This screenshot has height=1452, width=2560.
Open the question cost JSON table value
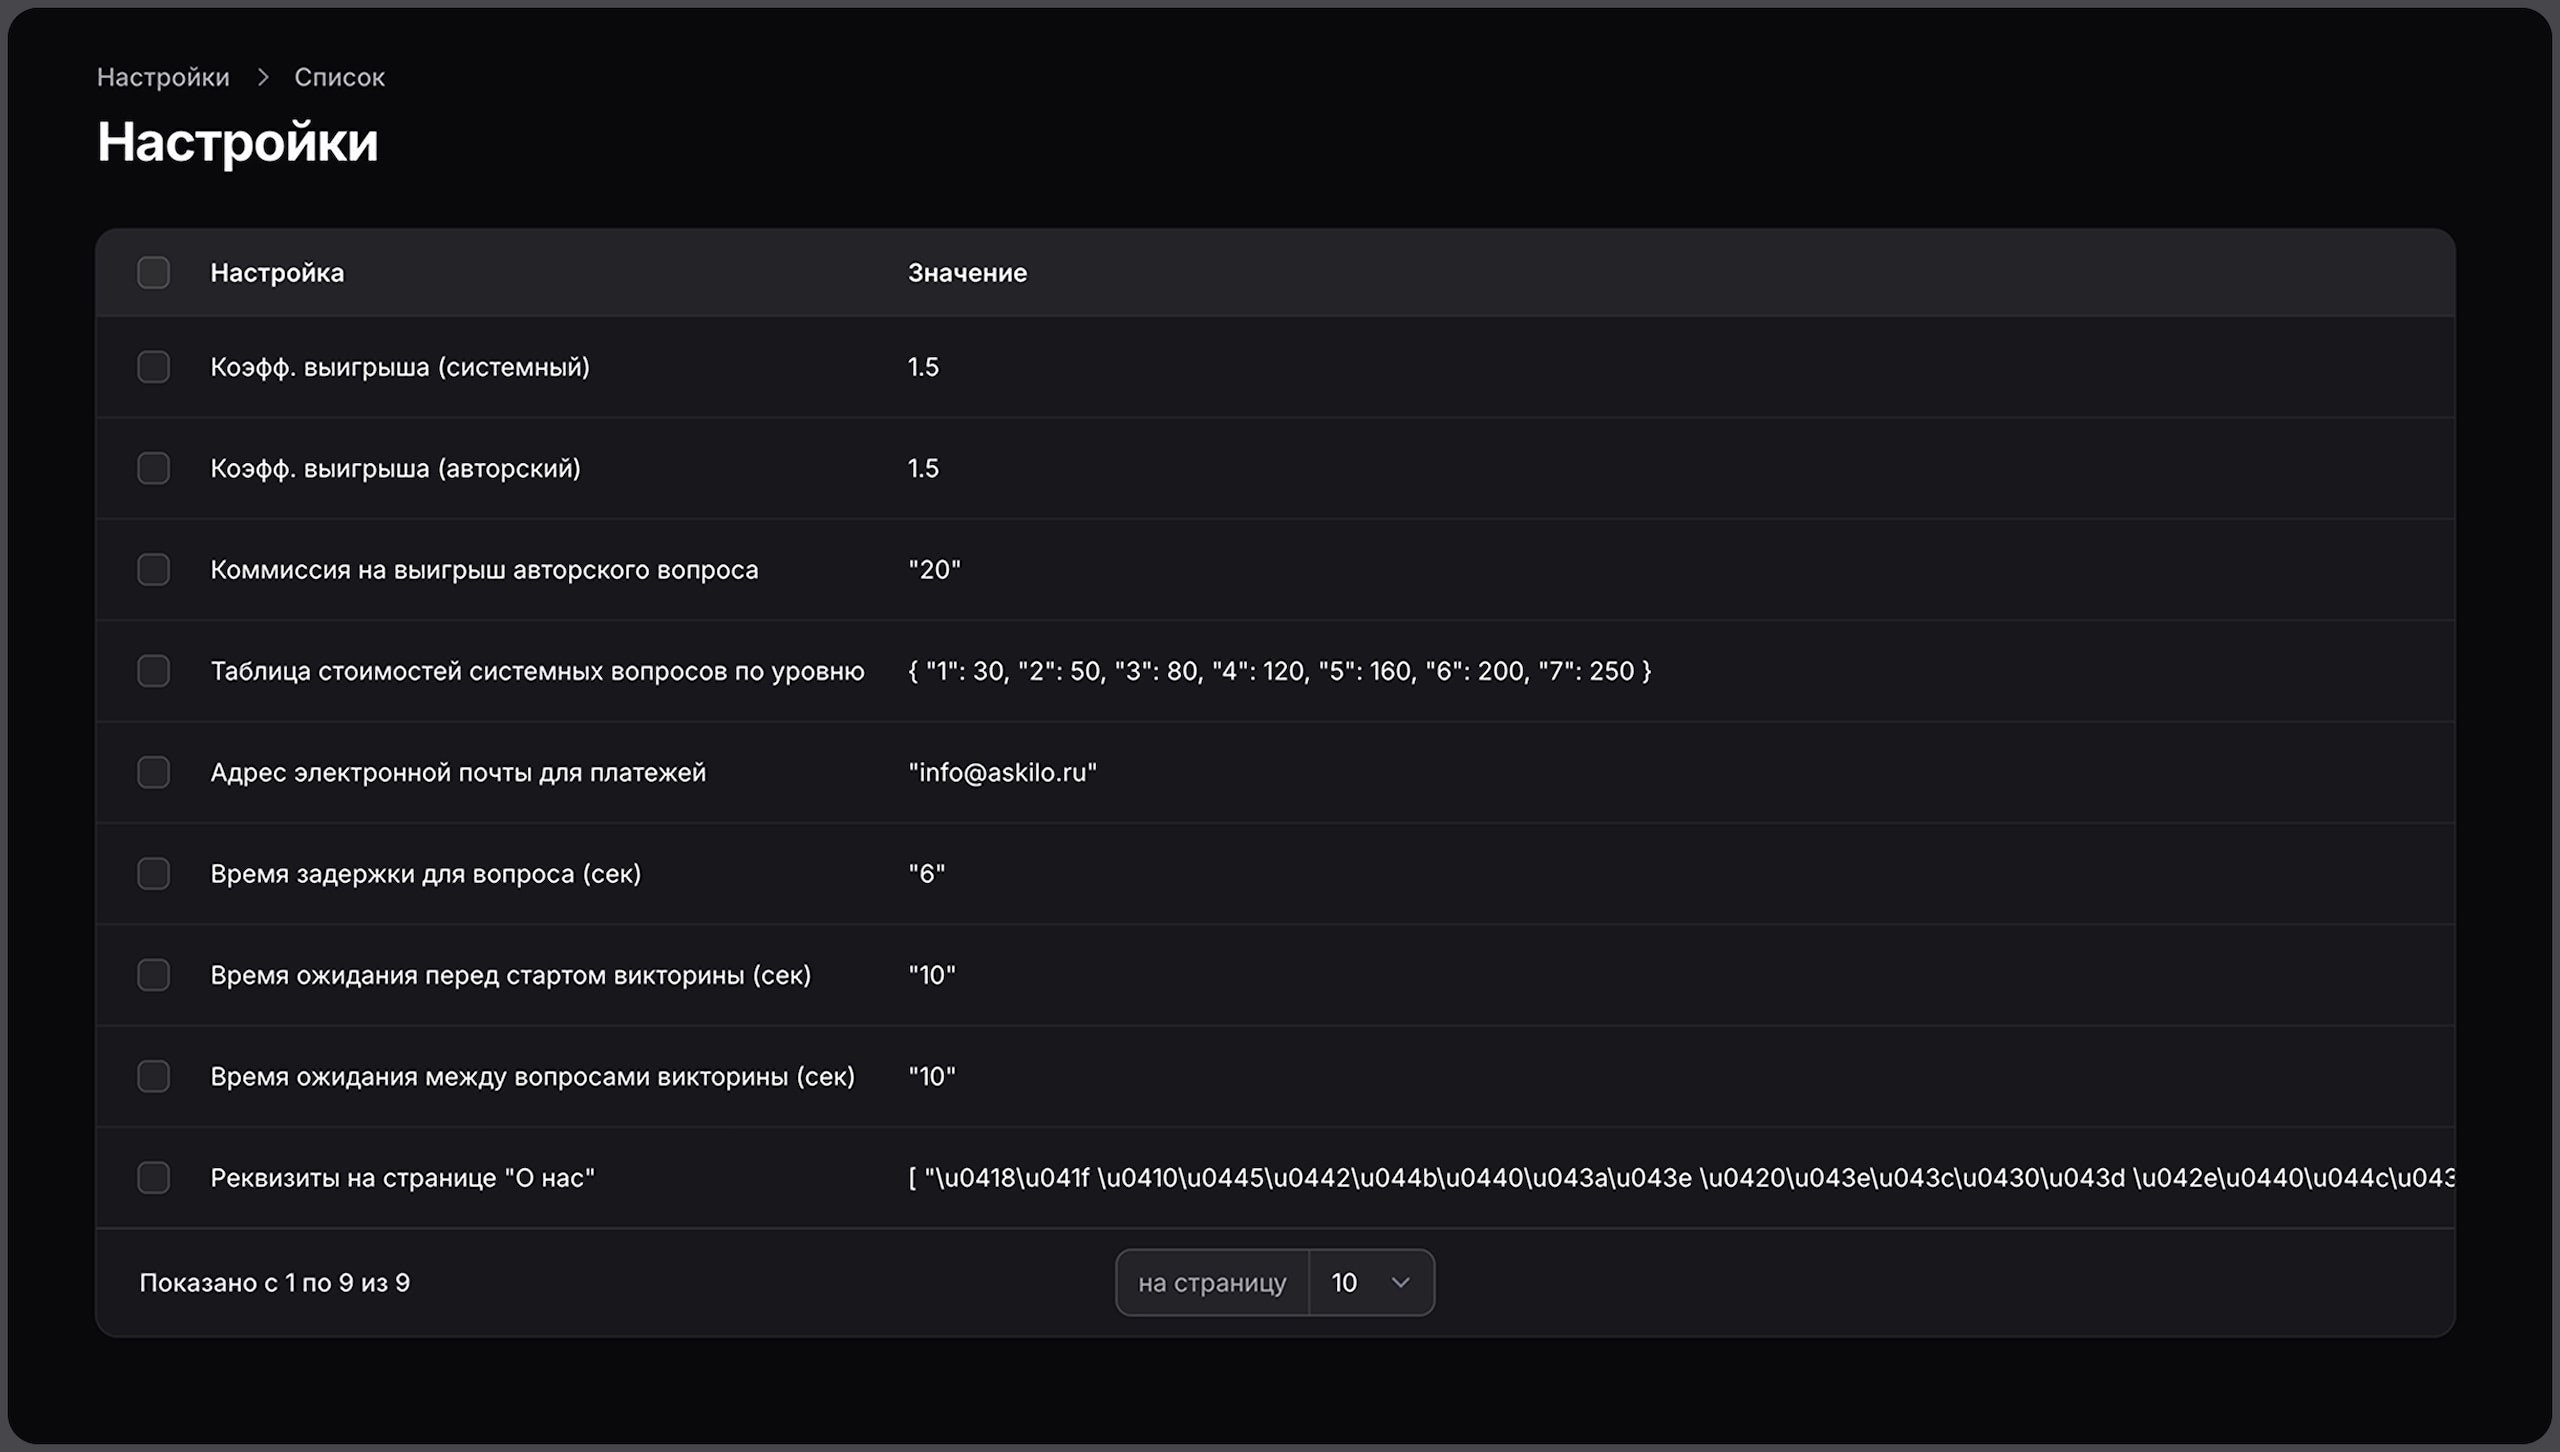[x=1279, y=671]
